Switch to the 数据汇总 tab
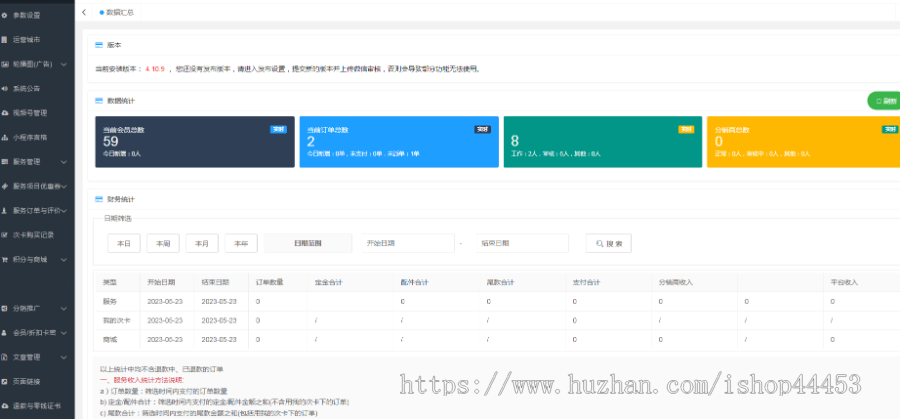900x419 pixels. 117,12
